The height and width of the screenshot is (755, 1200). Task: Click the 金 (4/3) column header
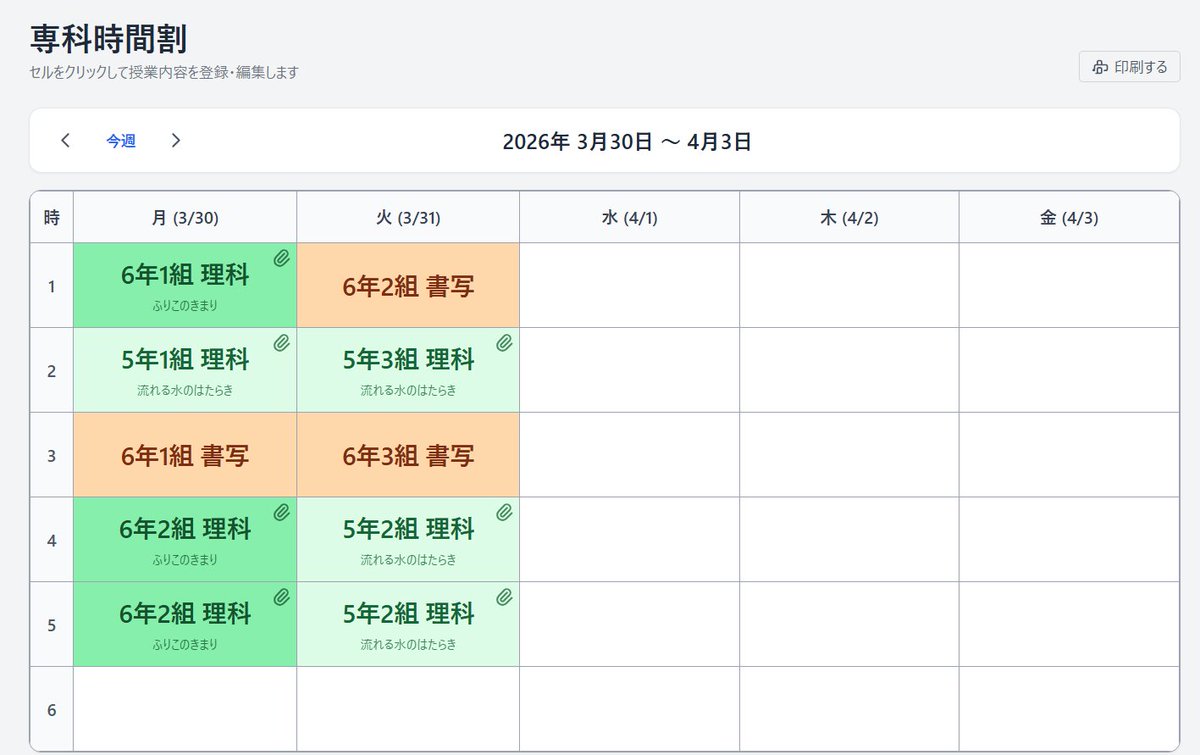click(x=1069, y=217)
